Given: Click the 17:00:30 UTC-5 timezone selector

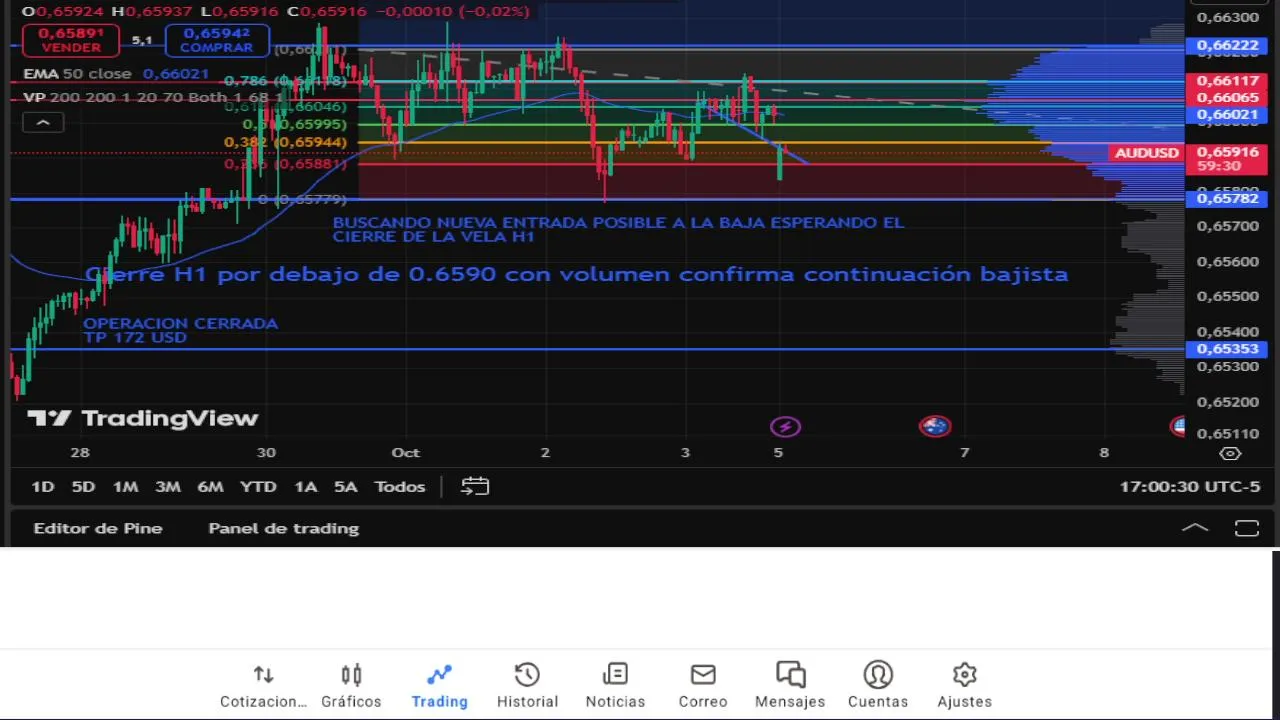Looking at the screenshot, I should 1190,486.
